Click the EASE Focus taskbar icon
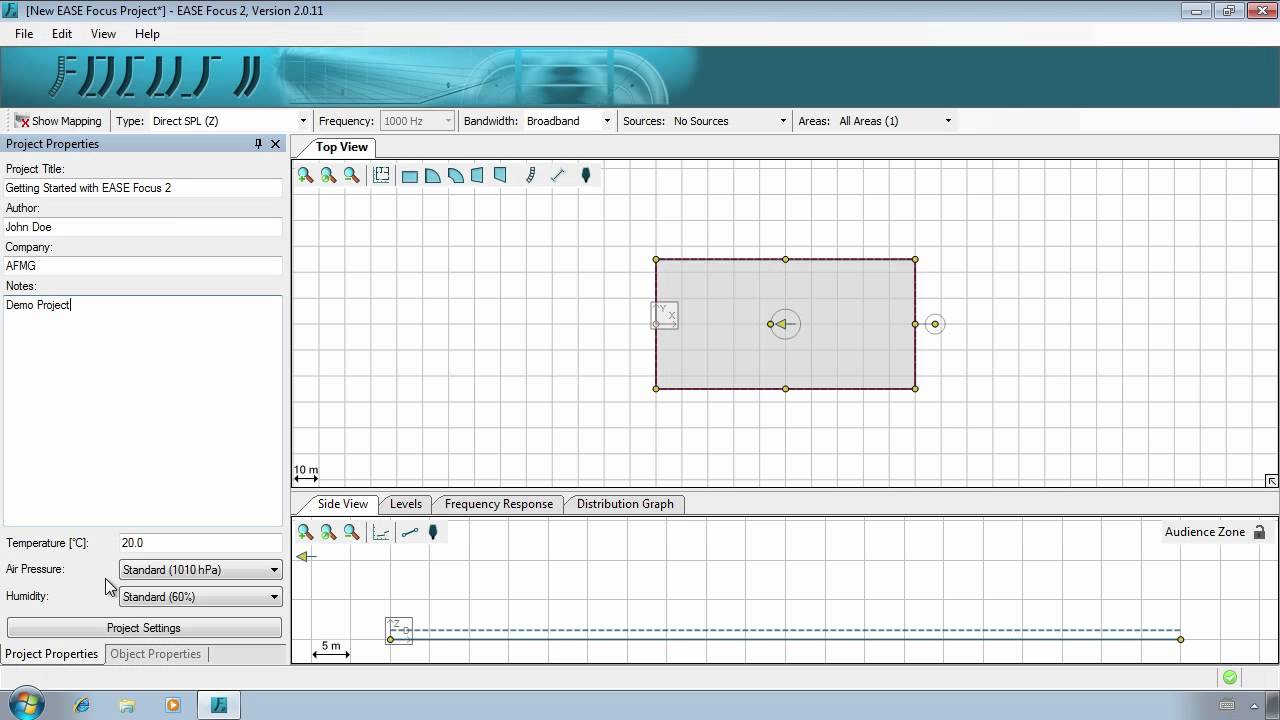This screenshot has width=1280, height=720. pos(219,705)
